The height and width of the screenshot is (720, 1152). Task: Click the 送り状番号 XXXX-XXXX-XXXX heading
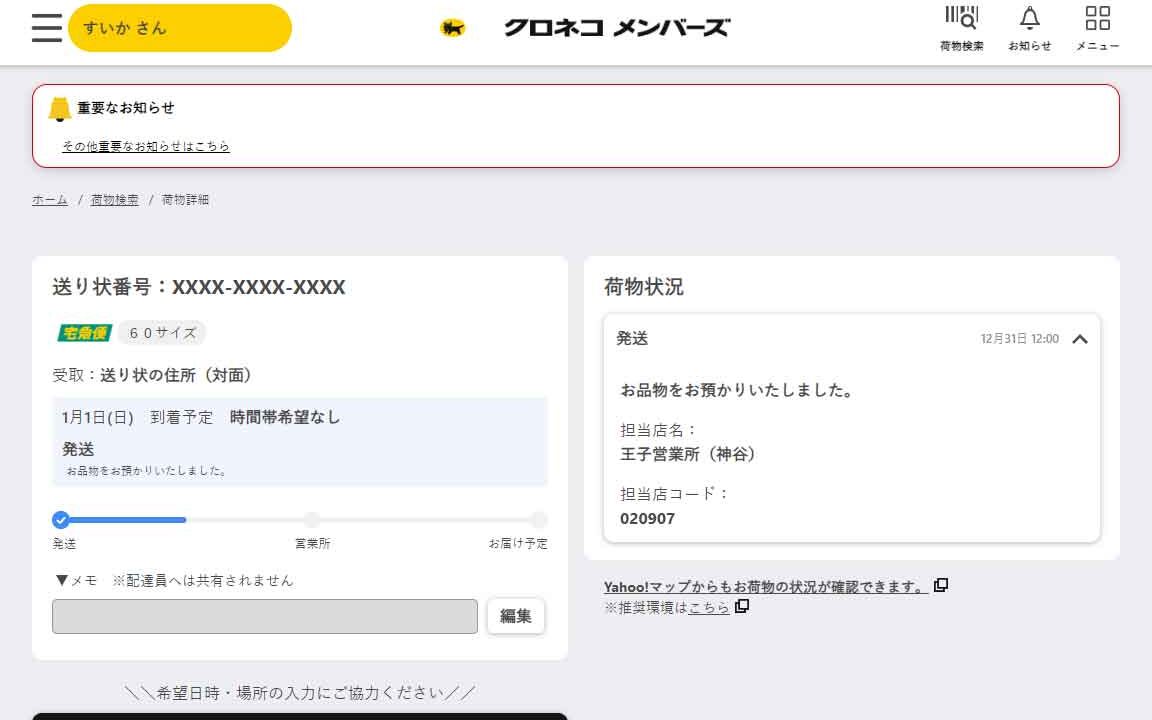(x=198, y=287)
